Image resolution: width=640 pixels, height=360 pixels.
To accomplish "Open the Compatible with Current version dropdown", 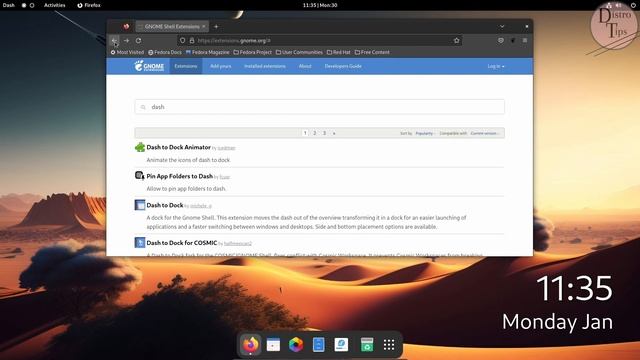I will (x=485, y=133).
